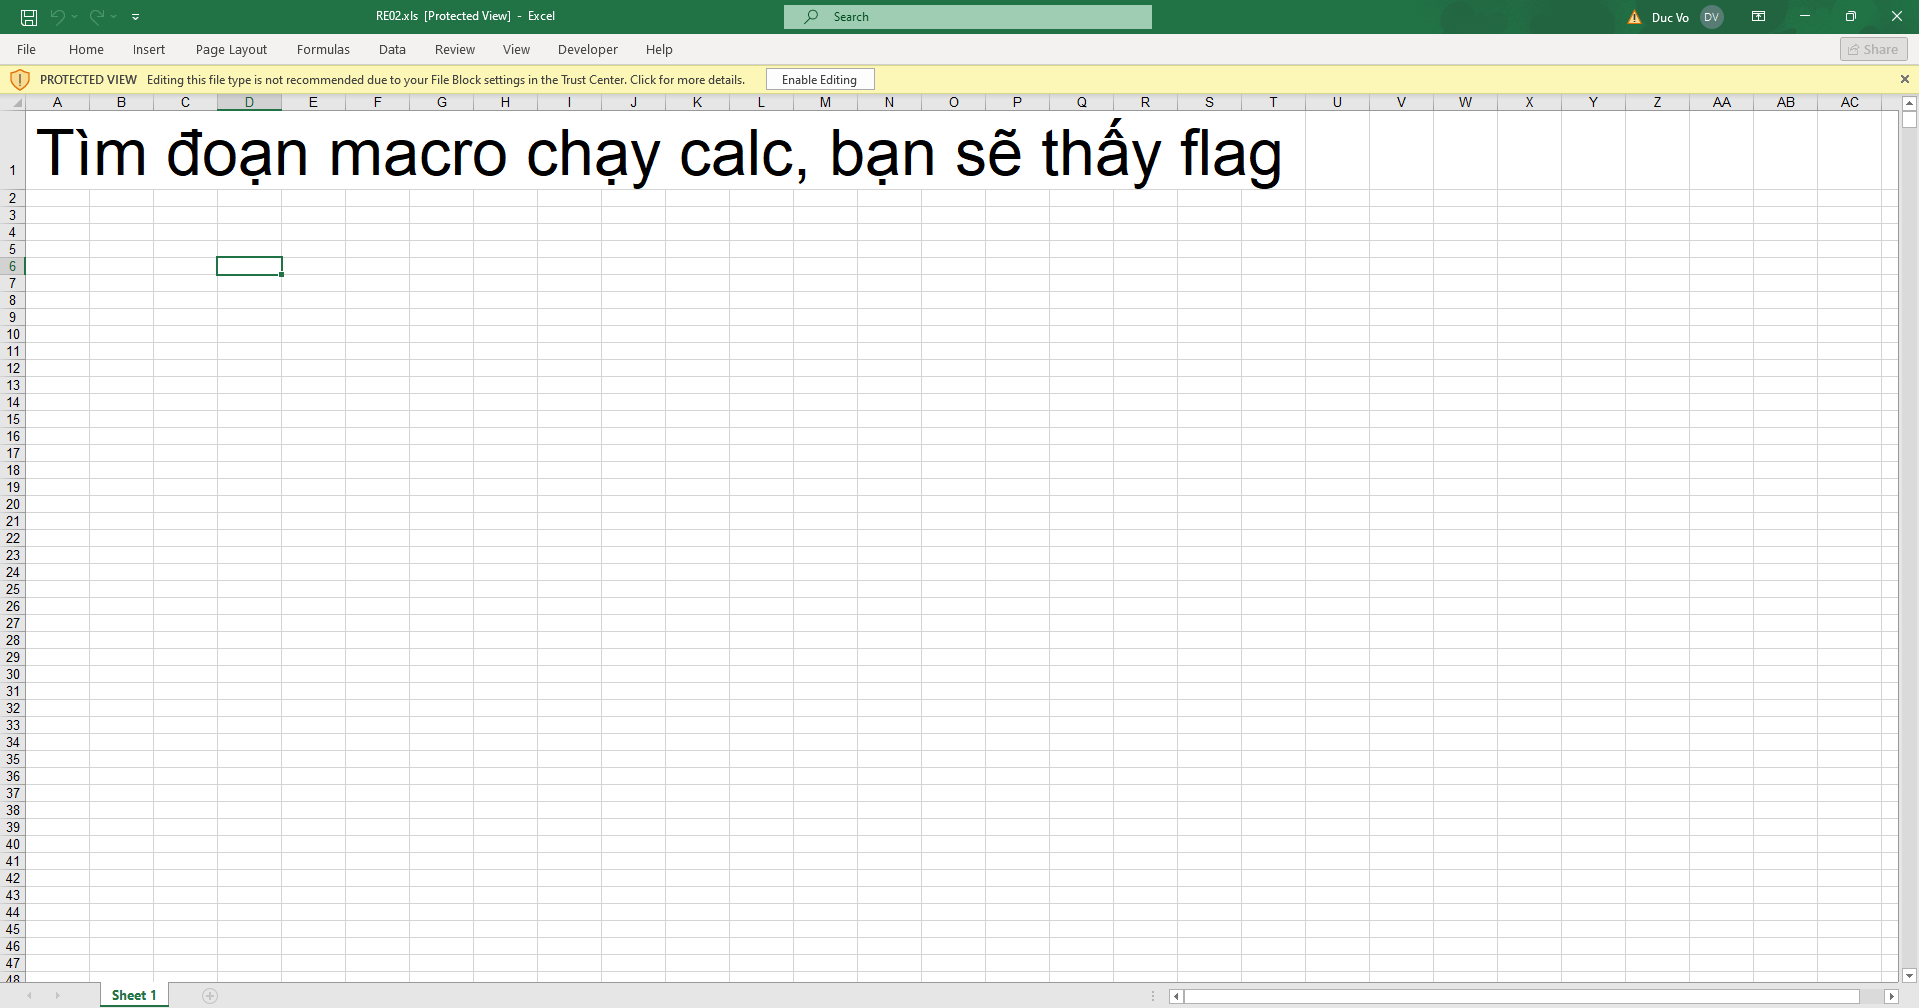The width and height of the screenshot is (1919, 1008).
Task: Switch to the Developer ribbon tab
Action: pyautogui.click(x=587, y=49)
